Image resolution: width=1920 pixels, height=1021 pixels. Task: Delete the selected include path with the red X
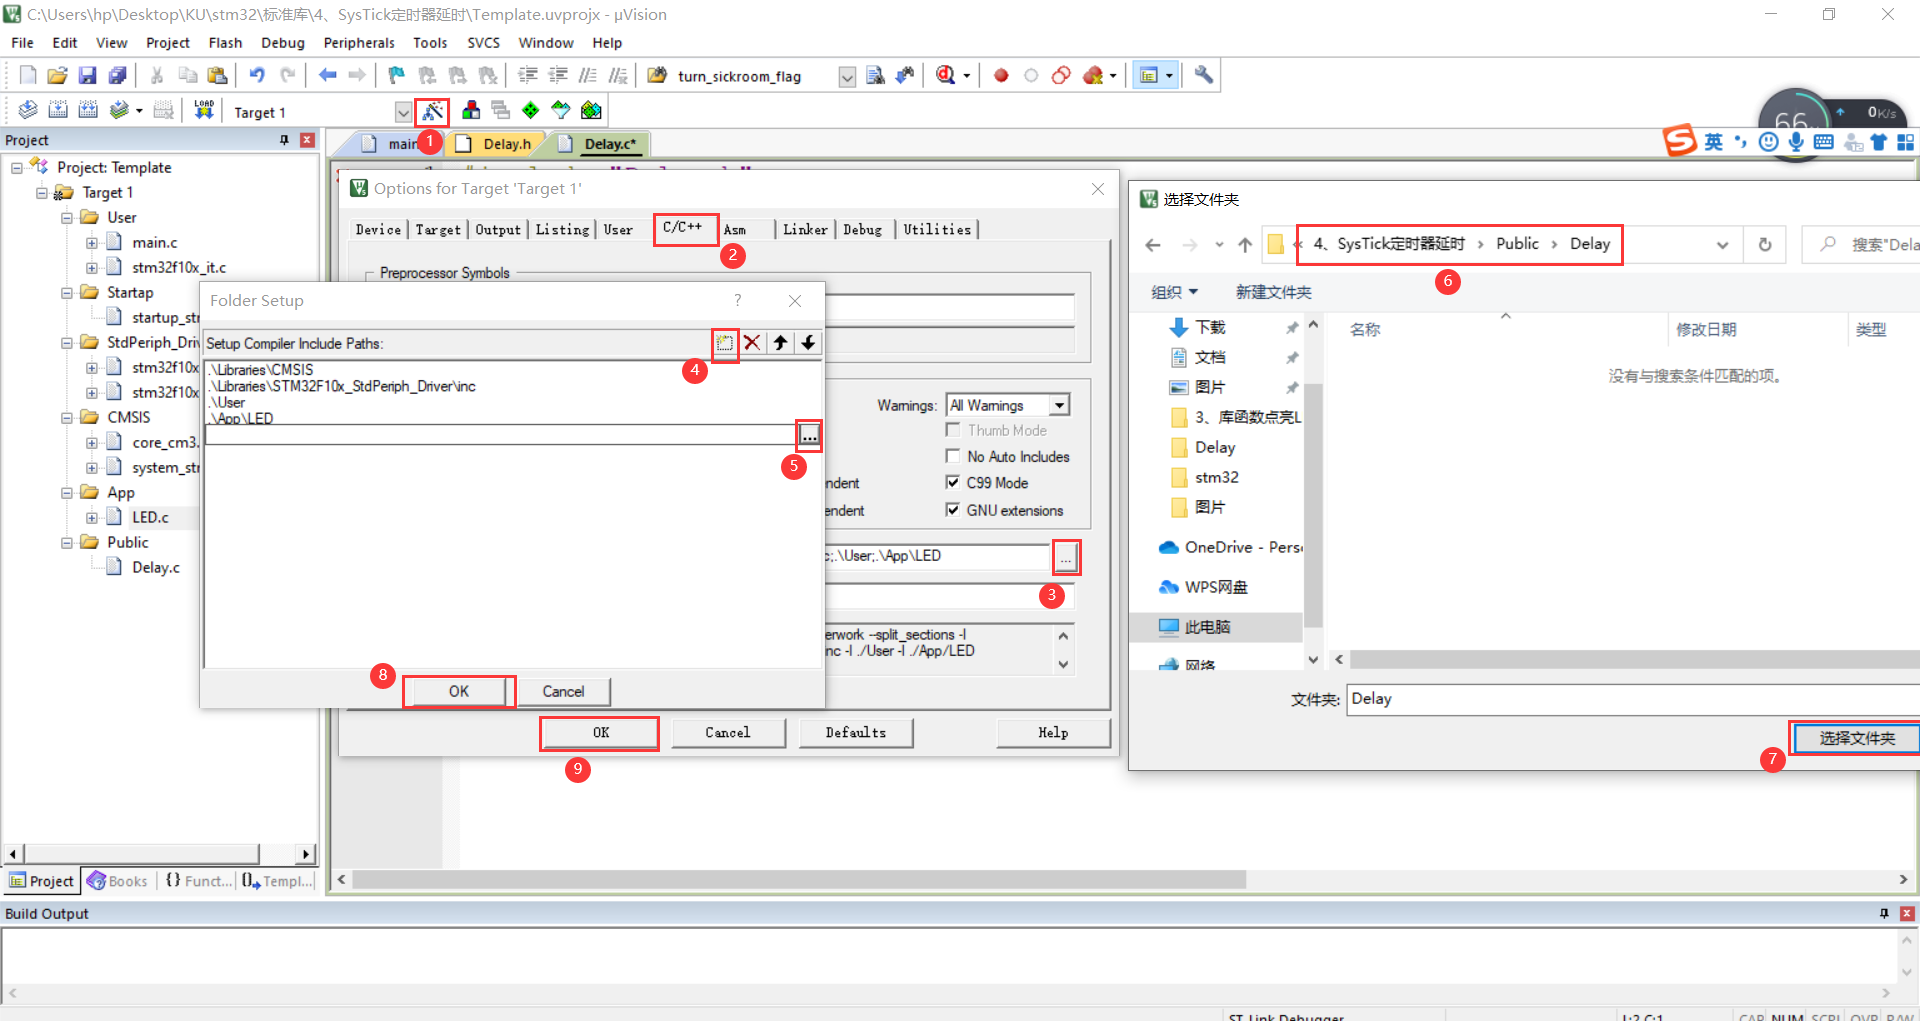[x=752, y=343]
